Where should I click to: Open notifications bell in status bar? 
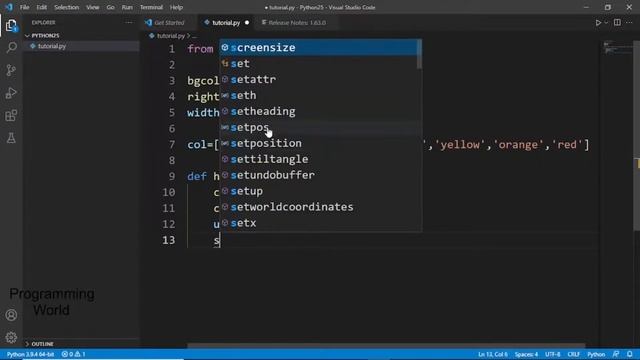tap(630, 354)
